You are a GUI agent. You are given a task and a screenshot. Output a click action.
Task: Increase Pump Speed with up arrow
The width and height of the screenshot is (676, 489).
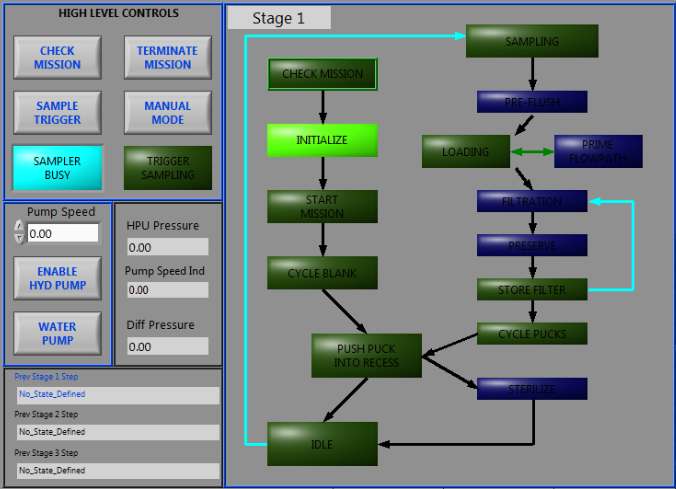pyautogui.click(x=19, y=226)
